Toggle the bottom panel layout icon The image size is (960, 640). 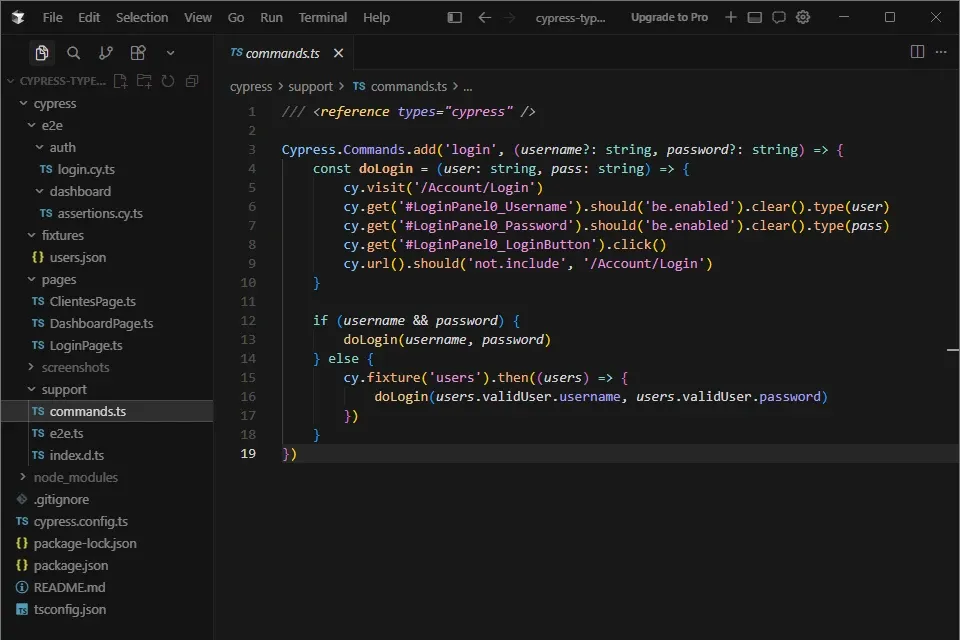point(754,17)
